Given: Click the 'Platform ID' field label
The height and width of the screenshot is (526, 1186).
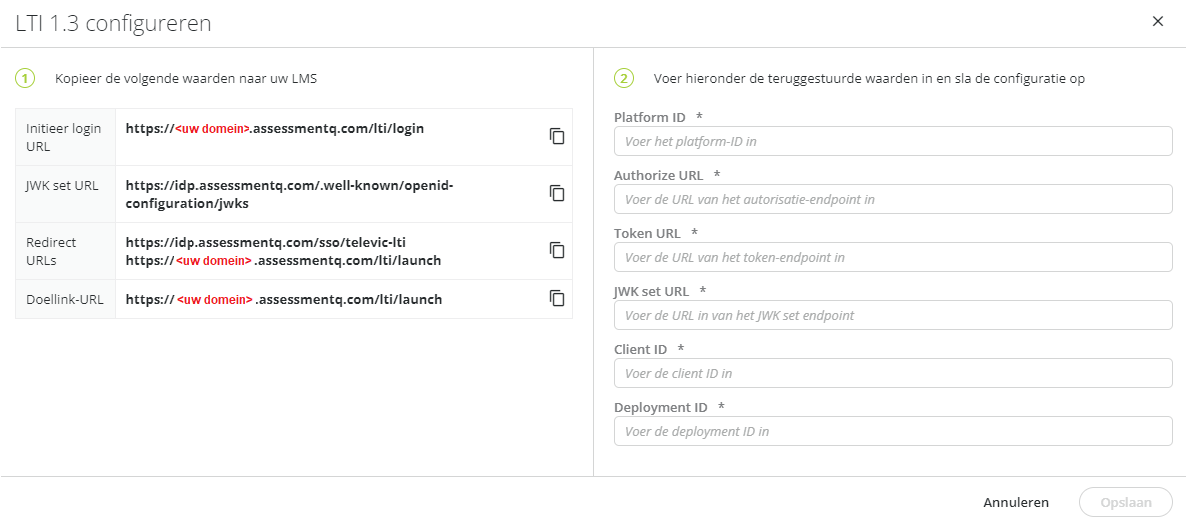Looking at the screenshot, I should pos(650,117).
